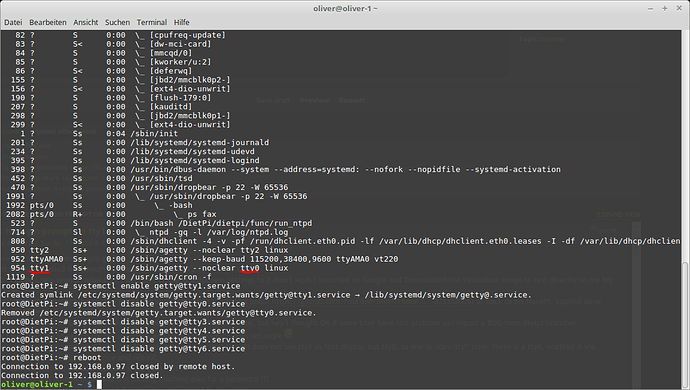This screenshot has width=690, height=390.
Task: Open the Datei menu
Action: pyautogui.click(x=13, y=22)
